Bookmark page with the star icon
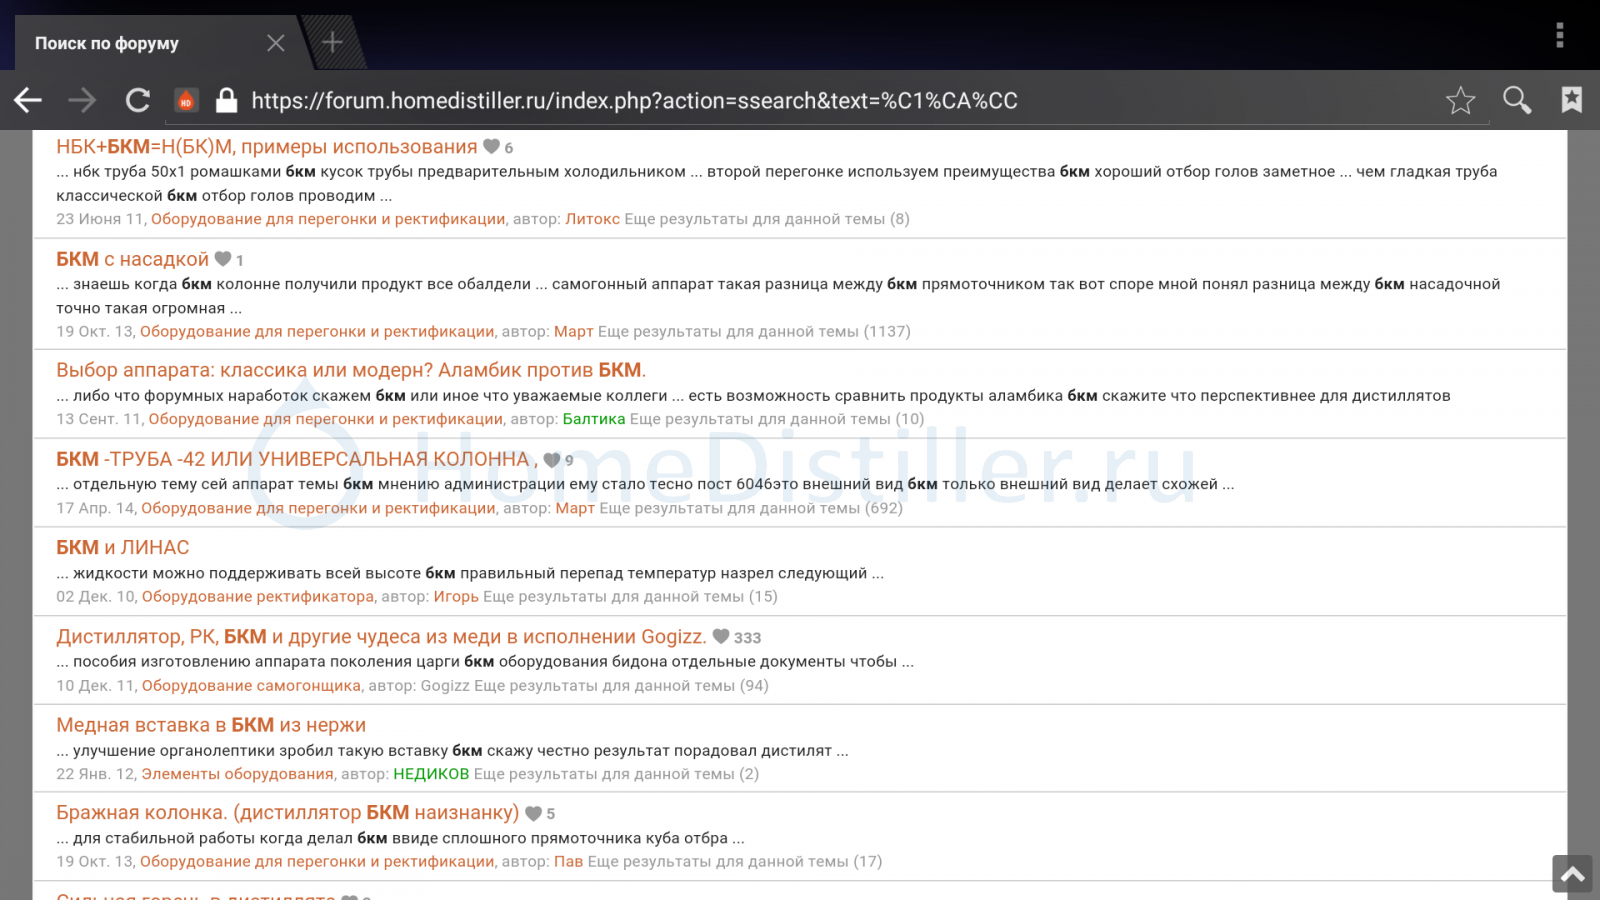The image size is (1600, 900). (x=1460, y=100)
